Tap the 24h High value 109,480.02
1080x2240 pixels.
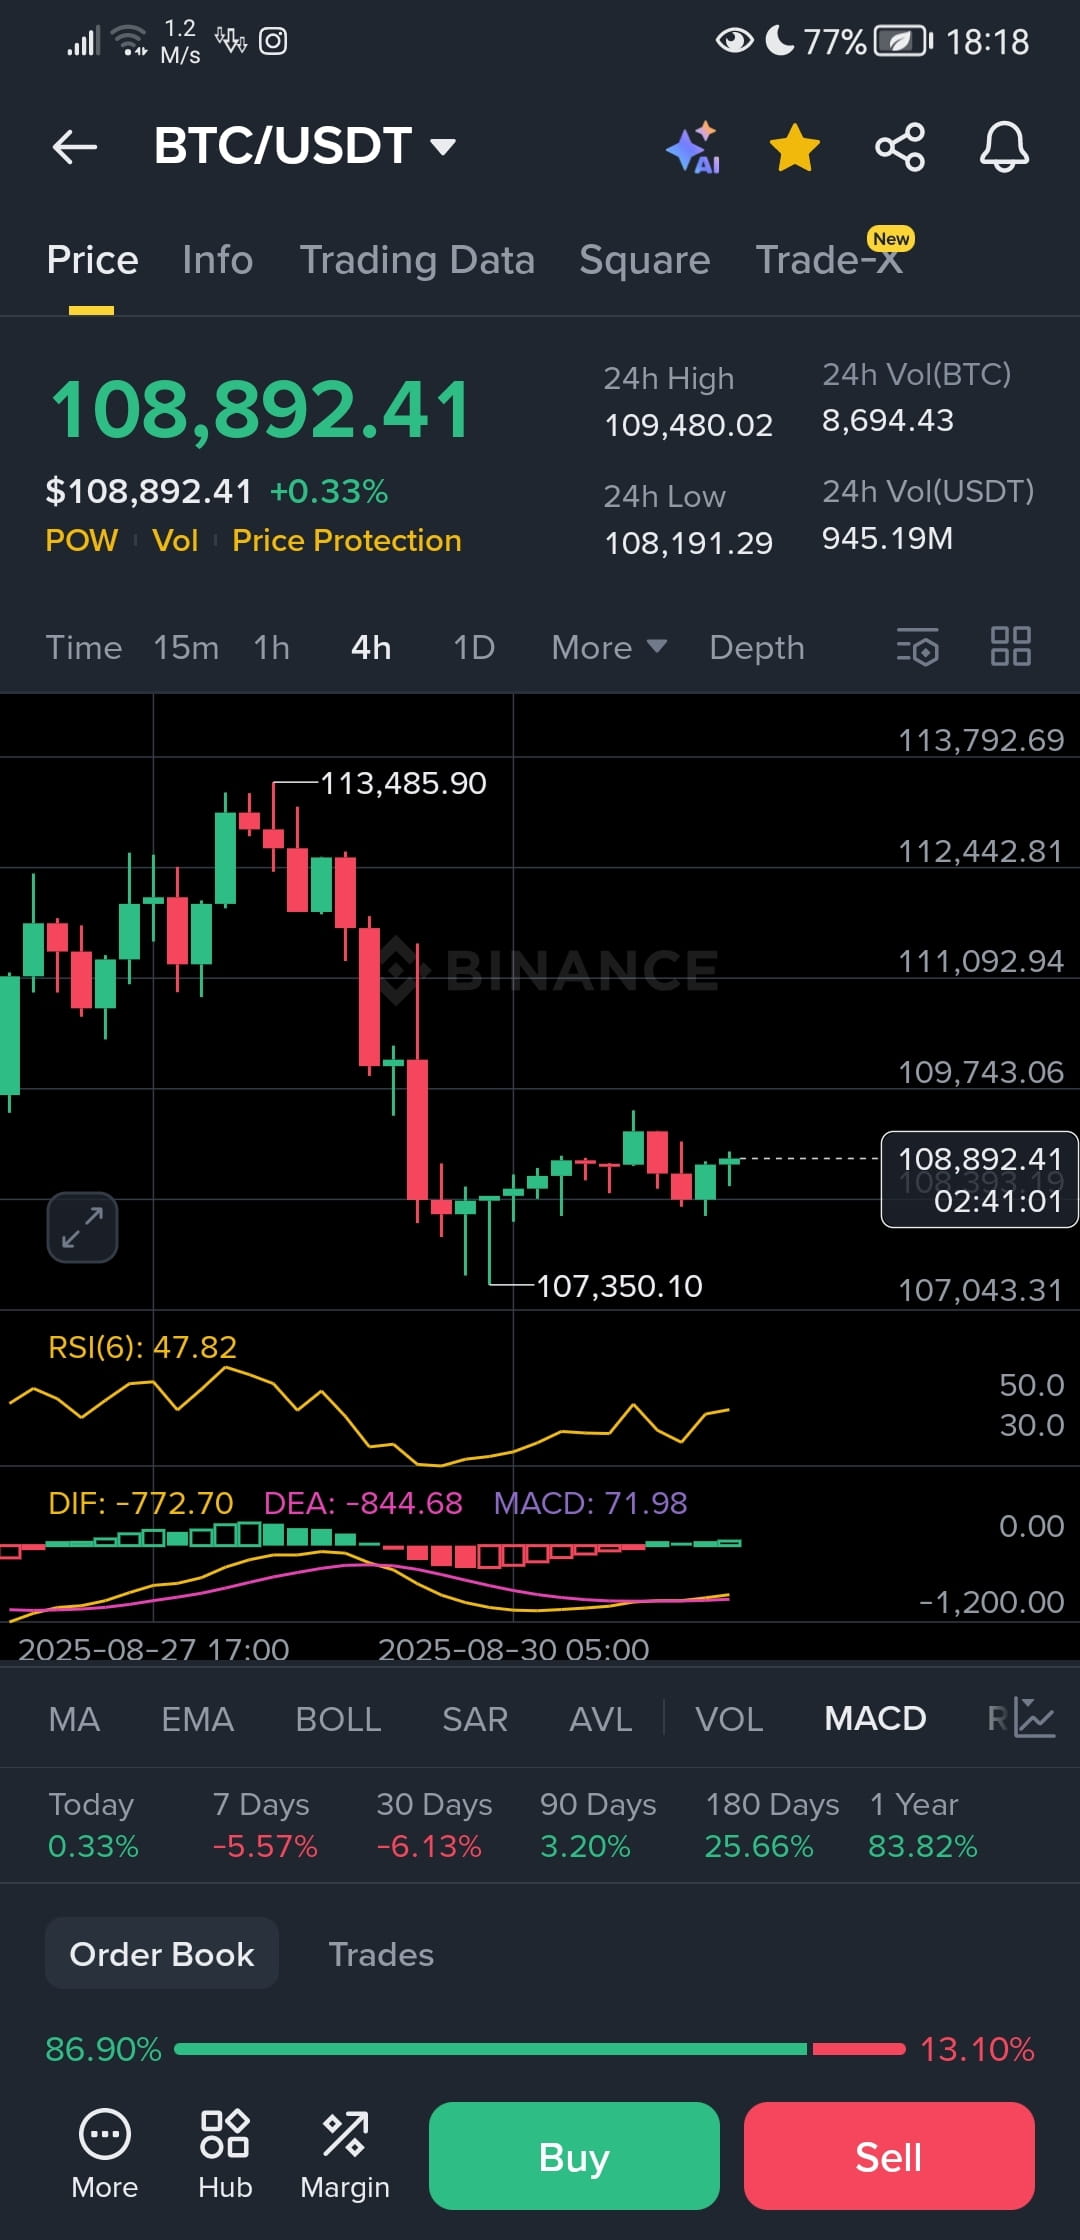pos(688,426)
